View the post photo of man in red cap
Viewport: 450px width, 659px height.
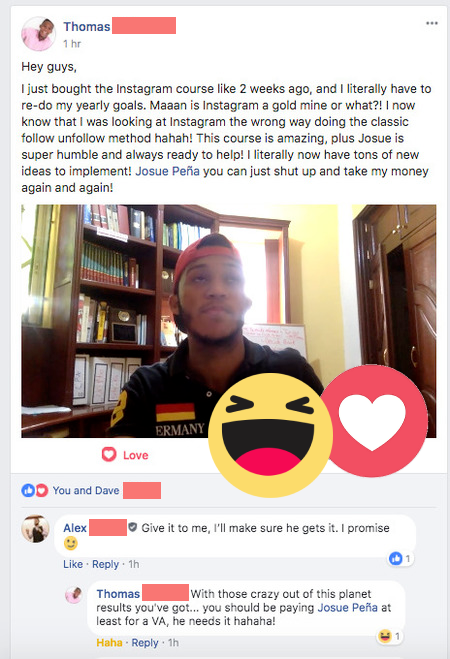[229, 321]
